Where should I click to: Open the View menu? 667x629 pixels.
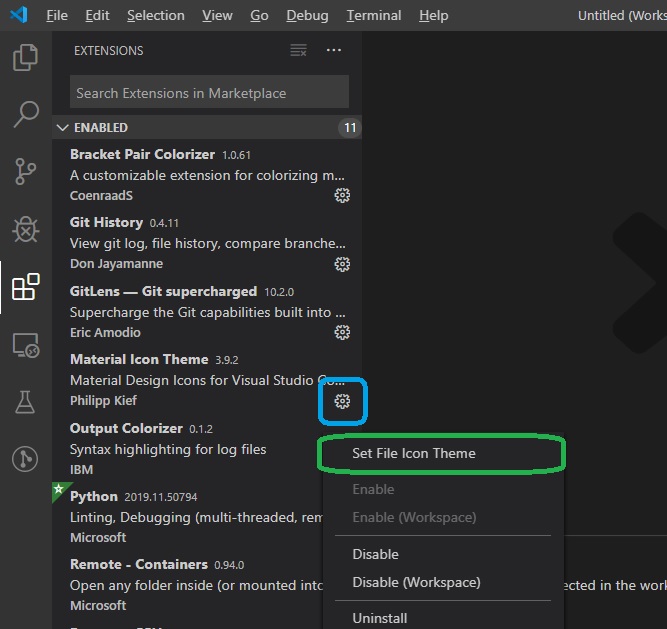click(217, 15)
